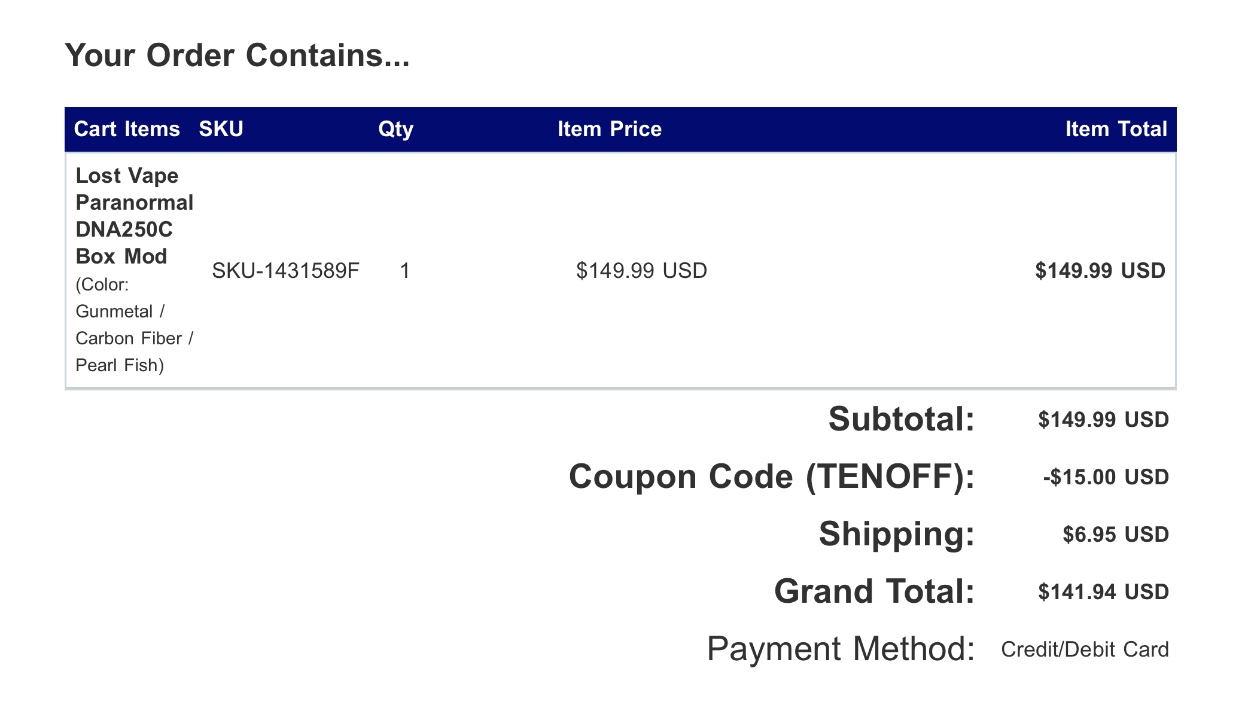
Task: Click the Cart Items column header
Action: [x=127, y=129]
